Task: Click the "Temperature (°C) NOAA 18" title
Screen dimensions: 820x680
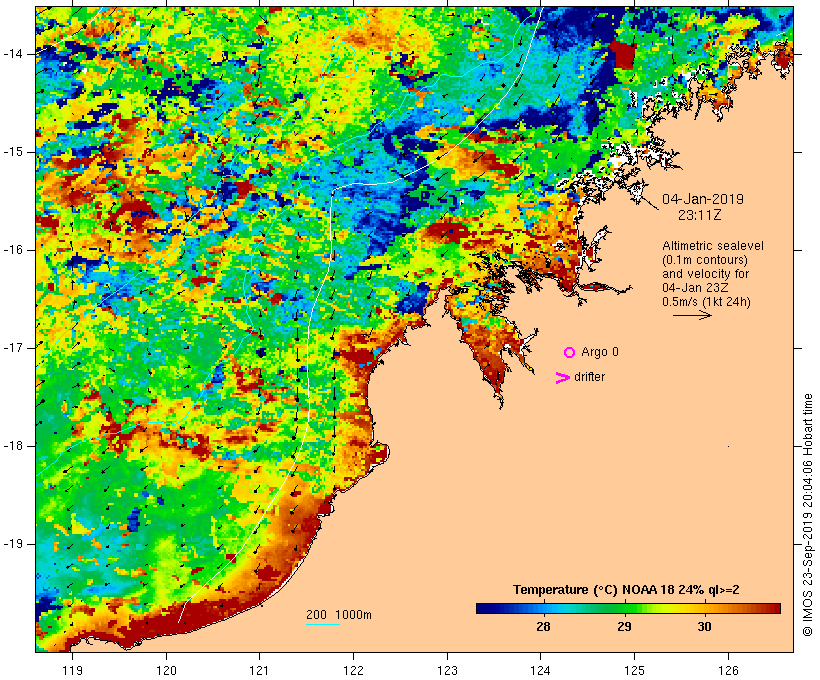Action: [594, 590]
